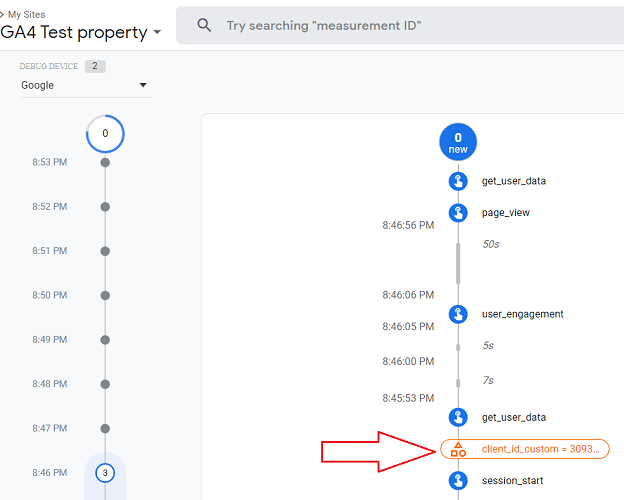Click the blue 0 new events bubble

pos(458,142)
